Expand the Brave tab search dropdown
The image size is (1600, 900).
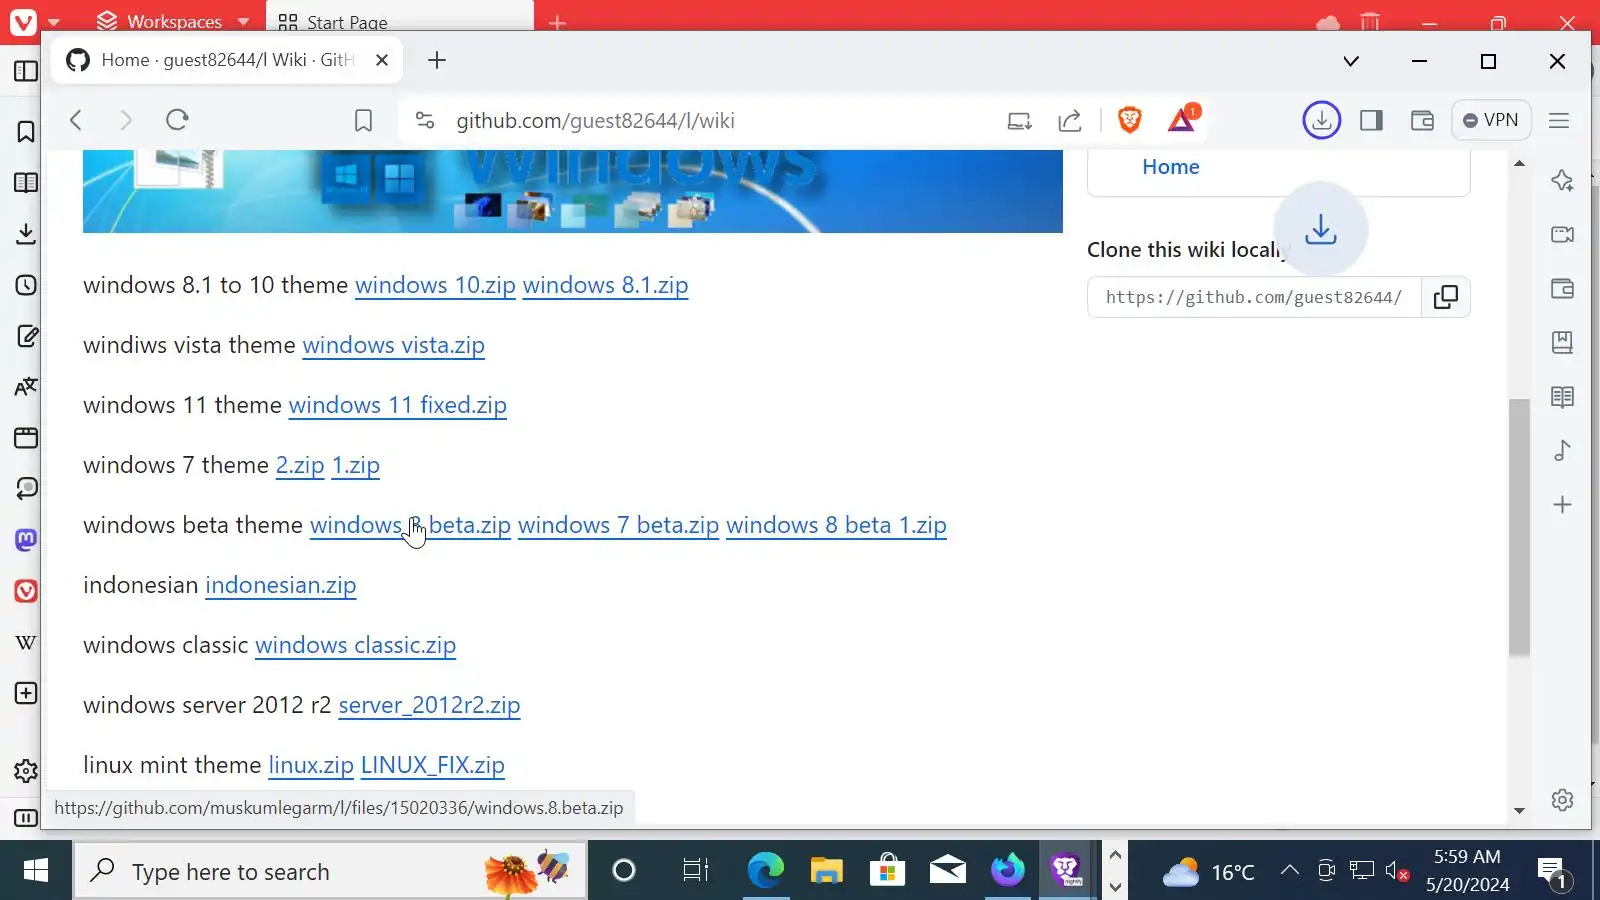[1351, 61]
